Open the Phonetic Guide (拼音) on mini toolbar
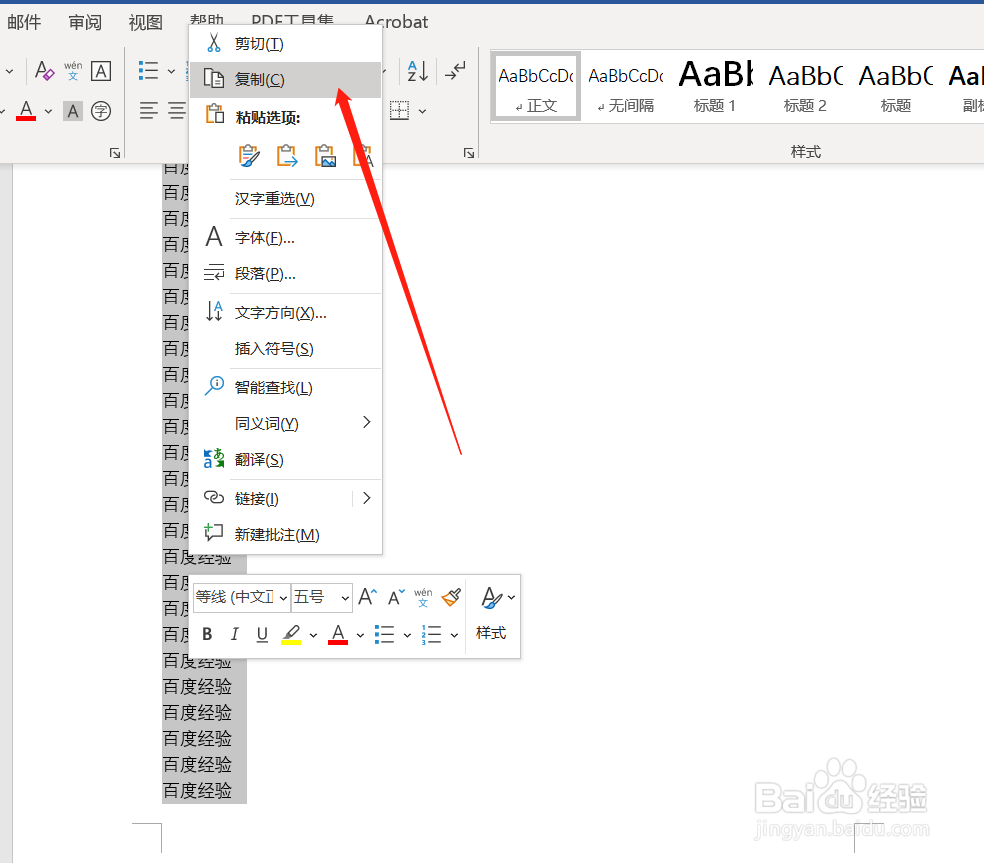Image resolution: width=984 pixels, height=863 pixels. pos(423,597)
